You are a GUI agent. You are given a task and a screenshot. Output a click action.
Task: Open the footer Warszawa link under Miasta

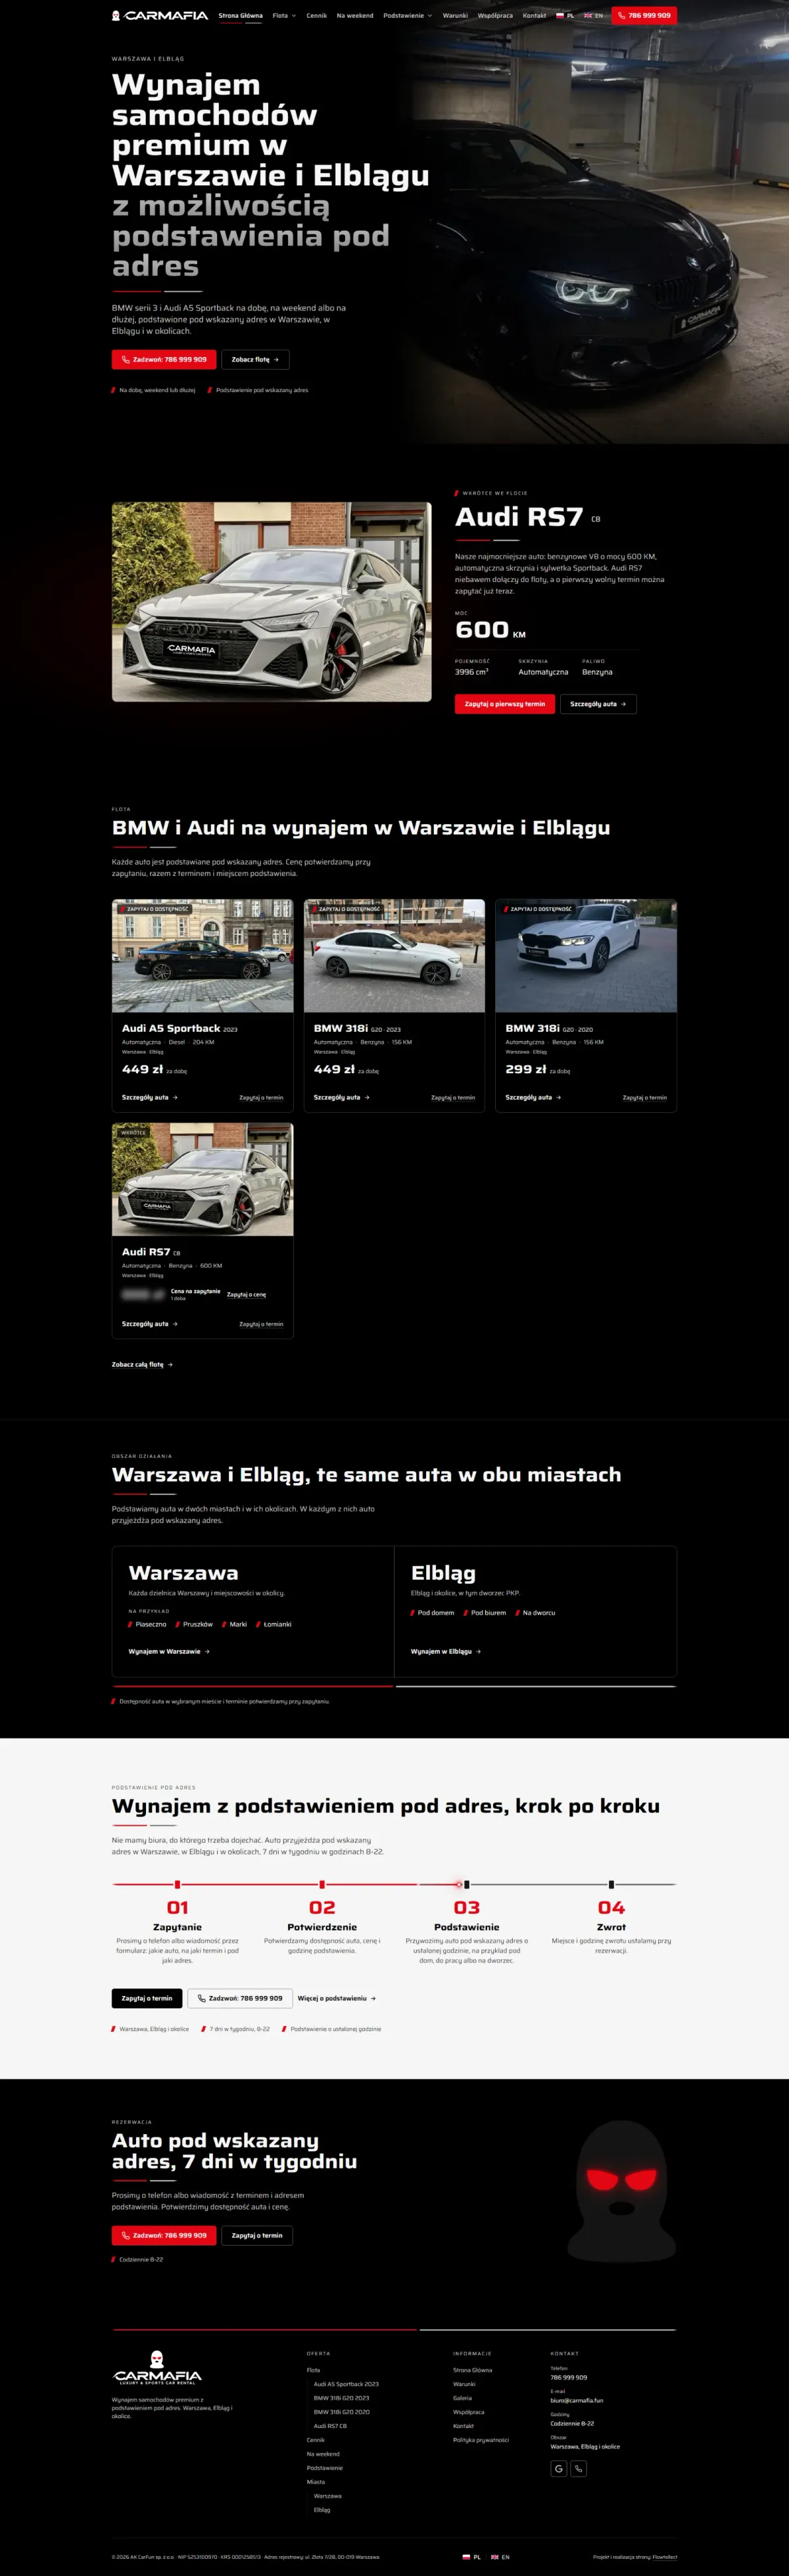click(327, 2496)
